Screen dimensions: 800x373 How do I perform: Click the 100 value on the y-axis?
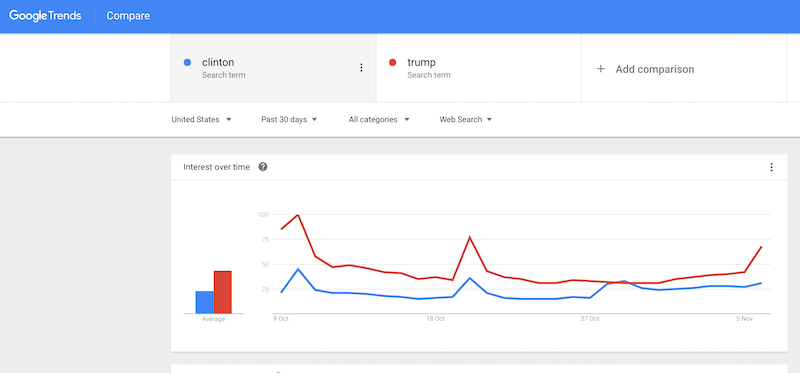263,214
